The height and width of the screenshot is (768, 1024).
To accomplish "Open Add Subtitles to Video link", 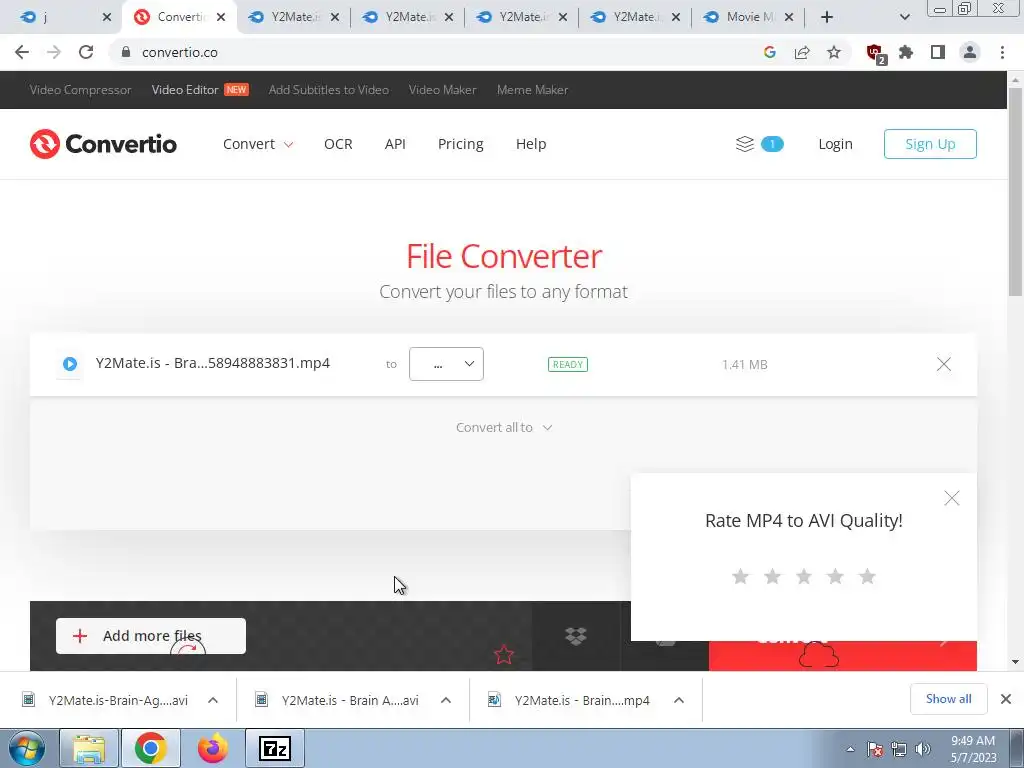I will (328, 89).
